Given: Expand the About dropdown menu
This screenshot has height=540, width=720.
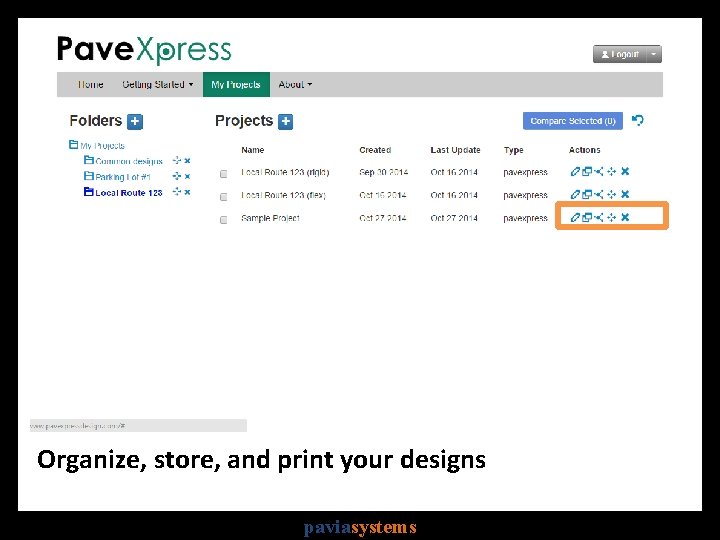Looking at the screenshot, I should (295, 84).
